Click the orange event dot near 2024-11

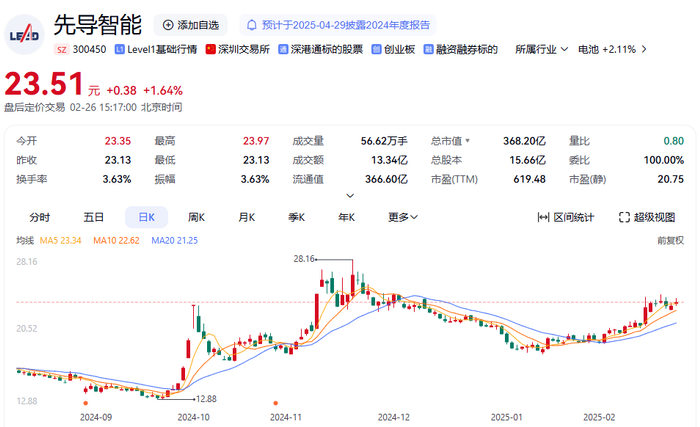tap(275, 403)
